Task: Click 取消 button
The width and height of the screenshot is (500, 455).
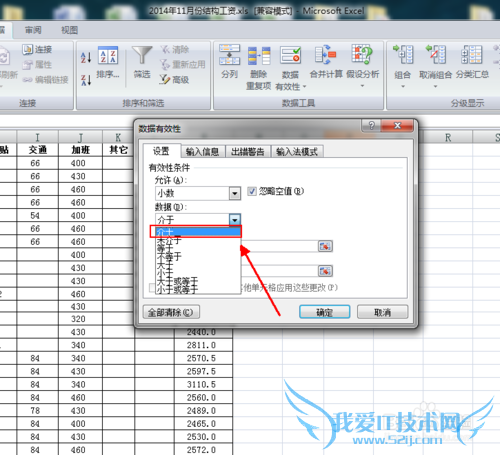Action: pyautogui.click(x=383, y=312)
